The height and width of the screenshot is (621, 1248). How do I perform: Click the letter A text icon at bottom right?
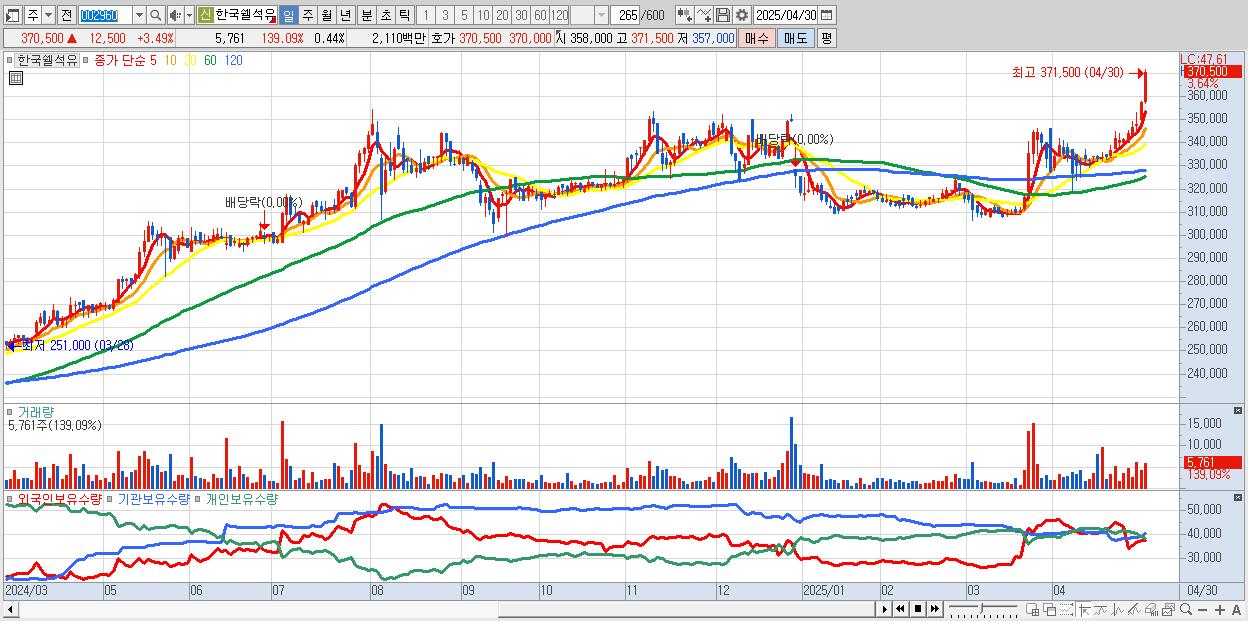tap(1237, 609)
